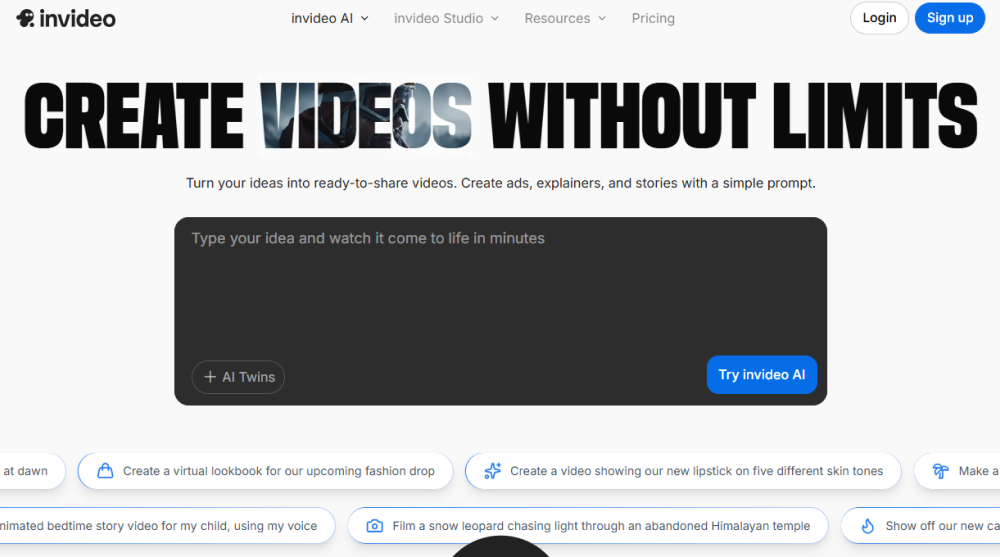Click the palm tree icon beside 'Make a' prompt
1000x557 pixels.
point(941,471)
